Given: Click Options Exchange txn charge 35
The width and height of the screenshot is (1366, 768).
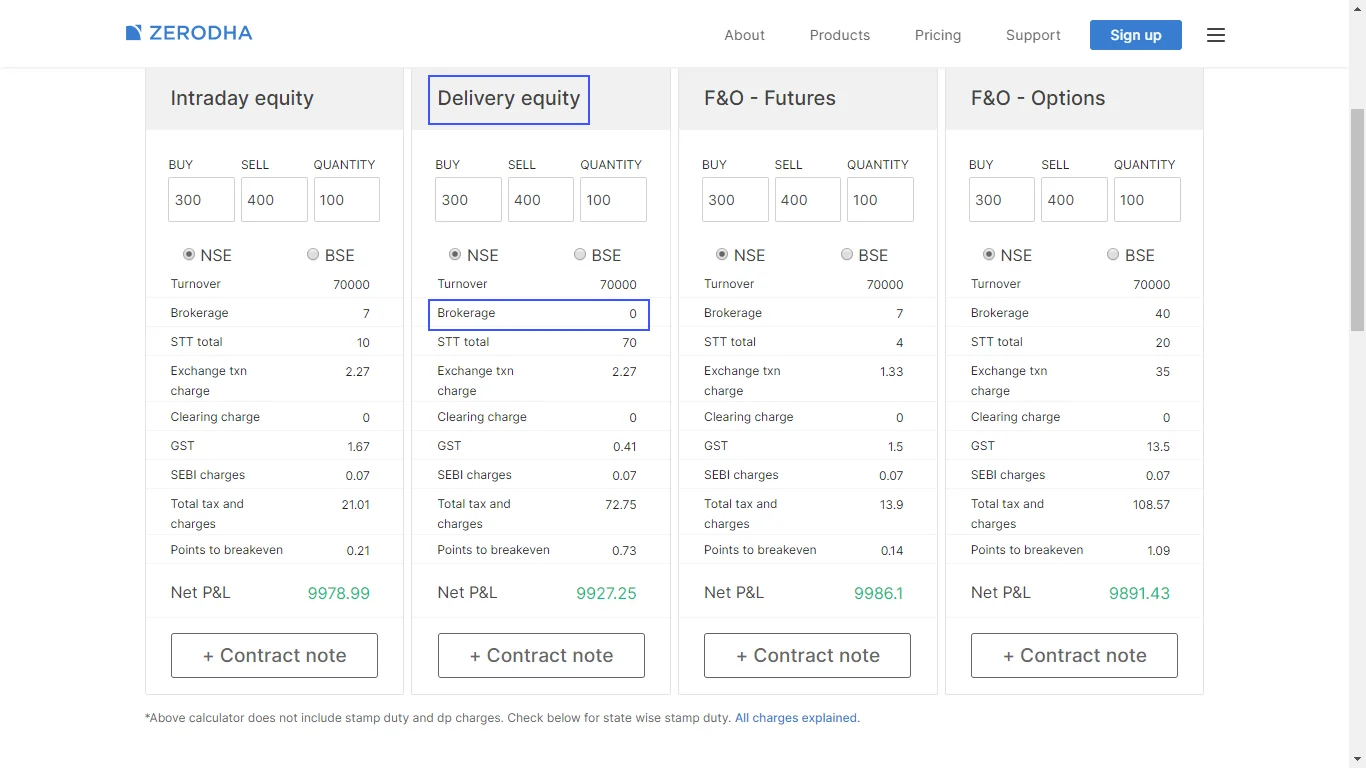Looking at the screenshot, I should 1163,372.
